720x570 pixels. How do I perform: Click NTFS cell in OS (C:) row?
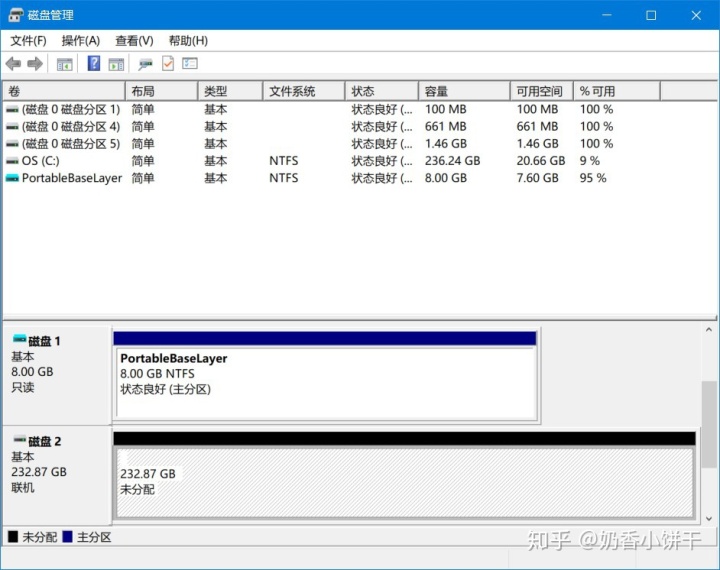(283, 161)
